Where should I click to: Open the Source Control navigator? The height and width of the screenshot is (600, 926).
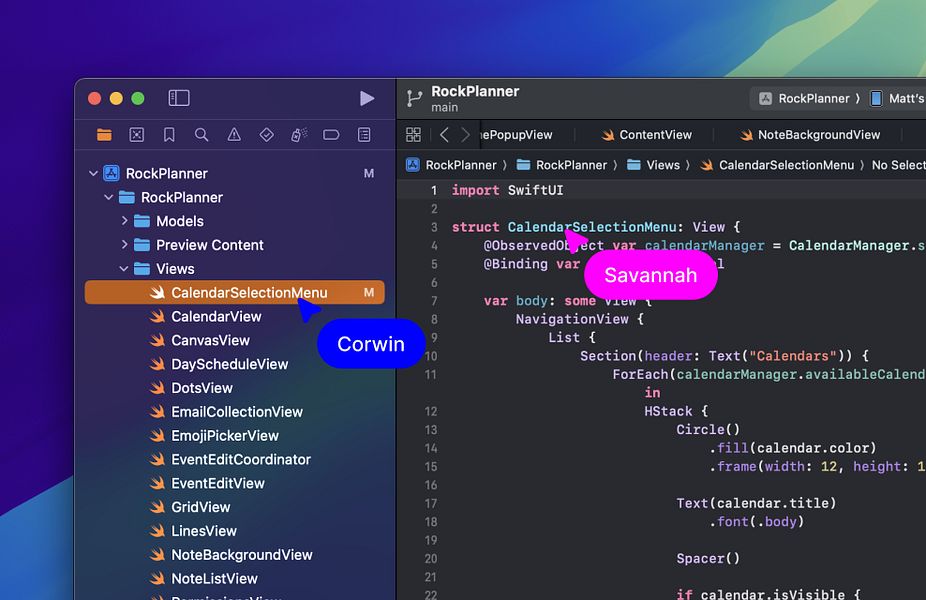pos(136,135)
